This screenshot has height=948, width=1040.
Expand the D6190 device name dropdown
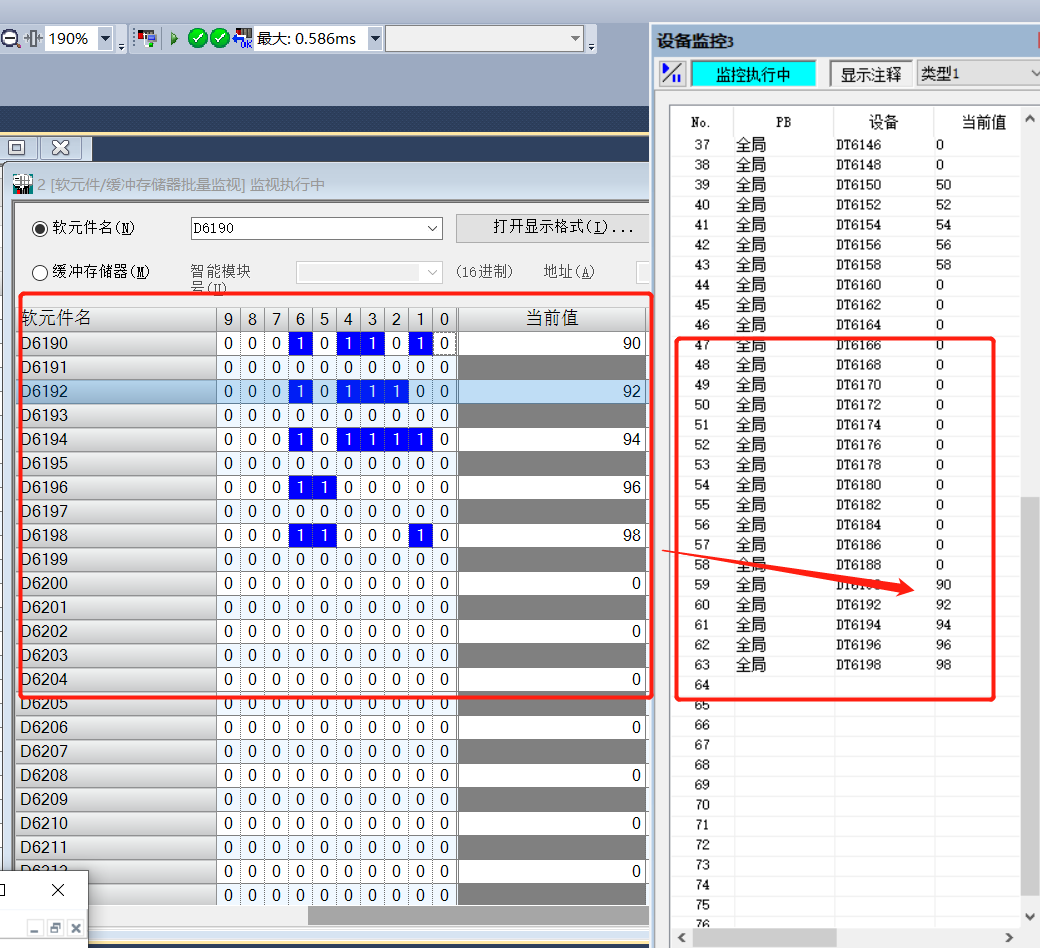pyautogui.click(x=432, y=229)
